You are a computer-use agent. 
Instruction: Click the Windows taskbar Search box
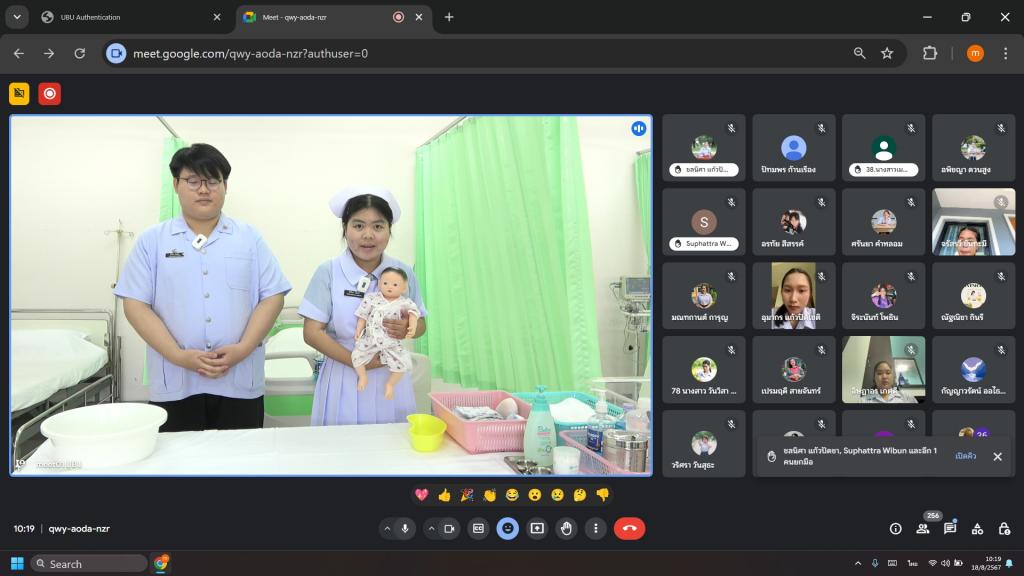[x=90, y=564]
